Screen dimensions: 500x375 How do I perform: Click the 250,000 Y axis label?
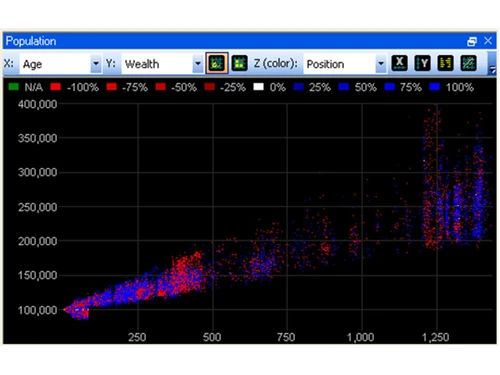[37, 207]
